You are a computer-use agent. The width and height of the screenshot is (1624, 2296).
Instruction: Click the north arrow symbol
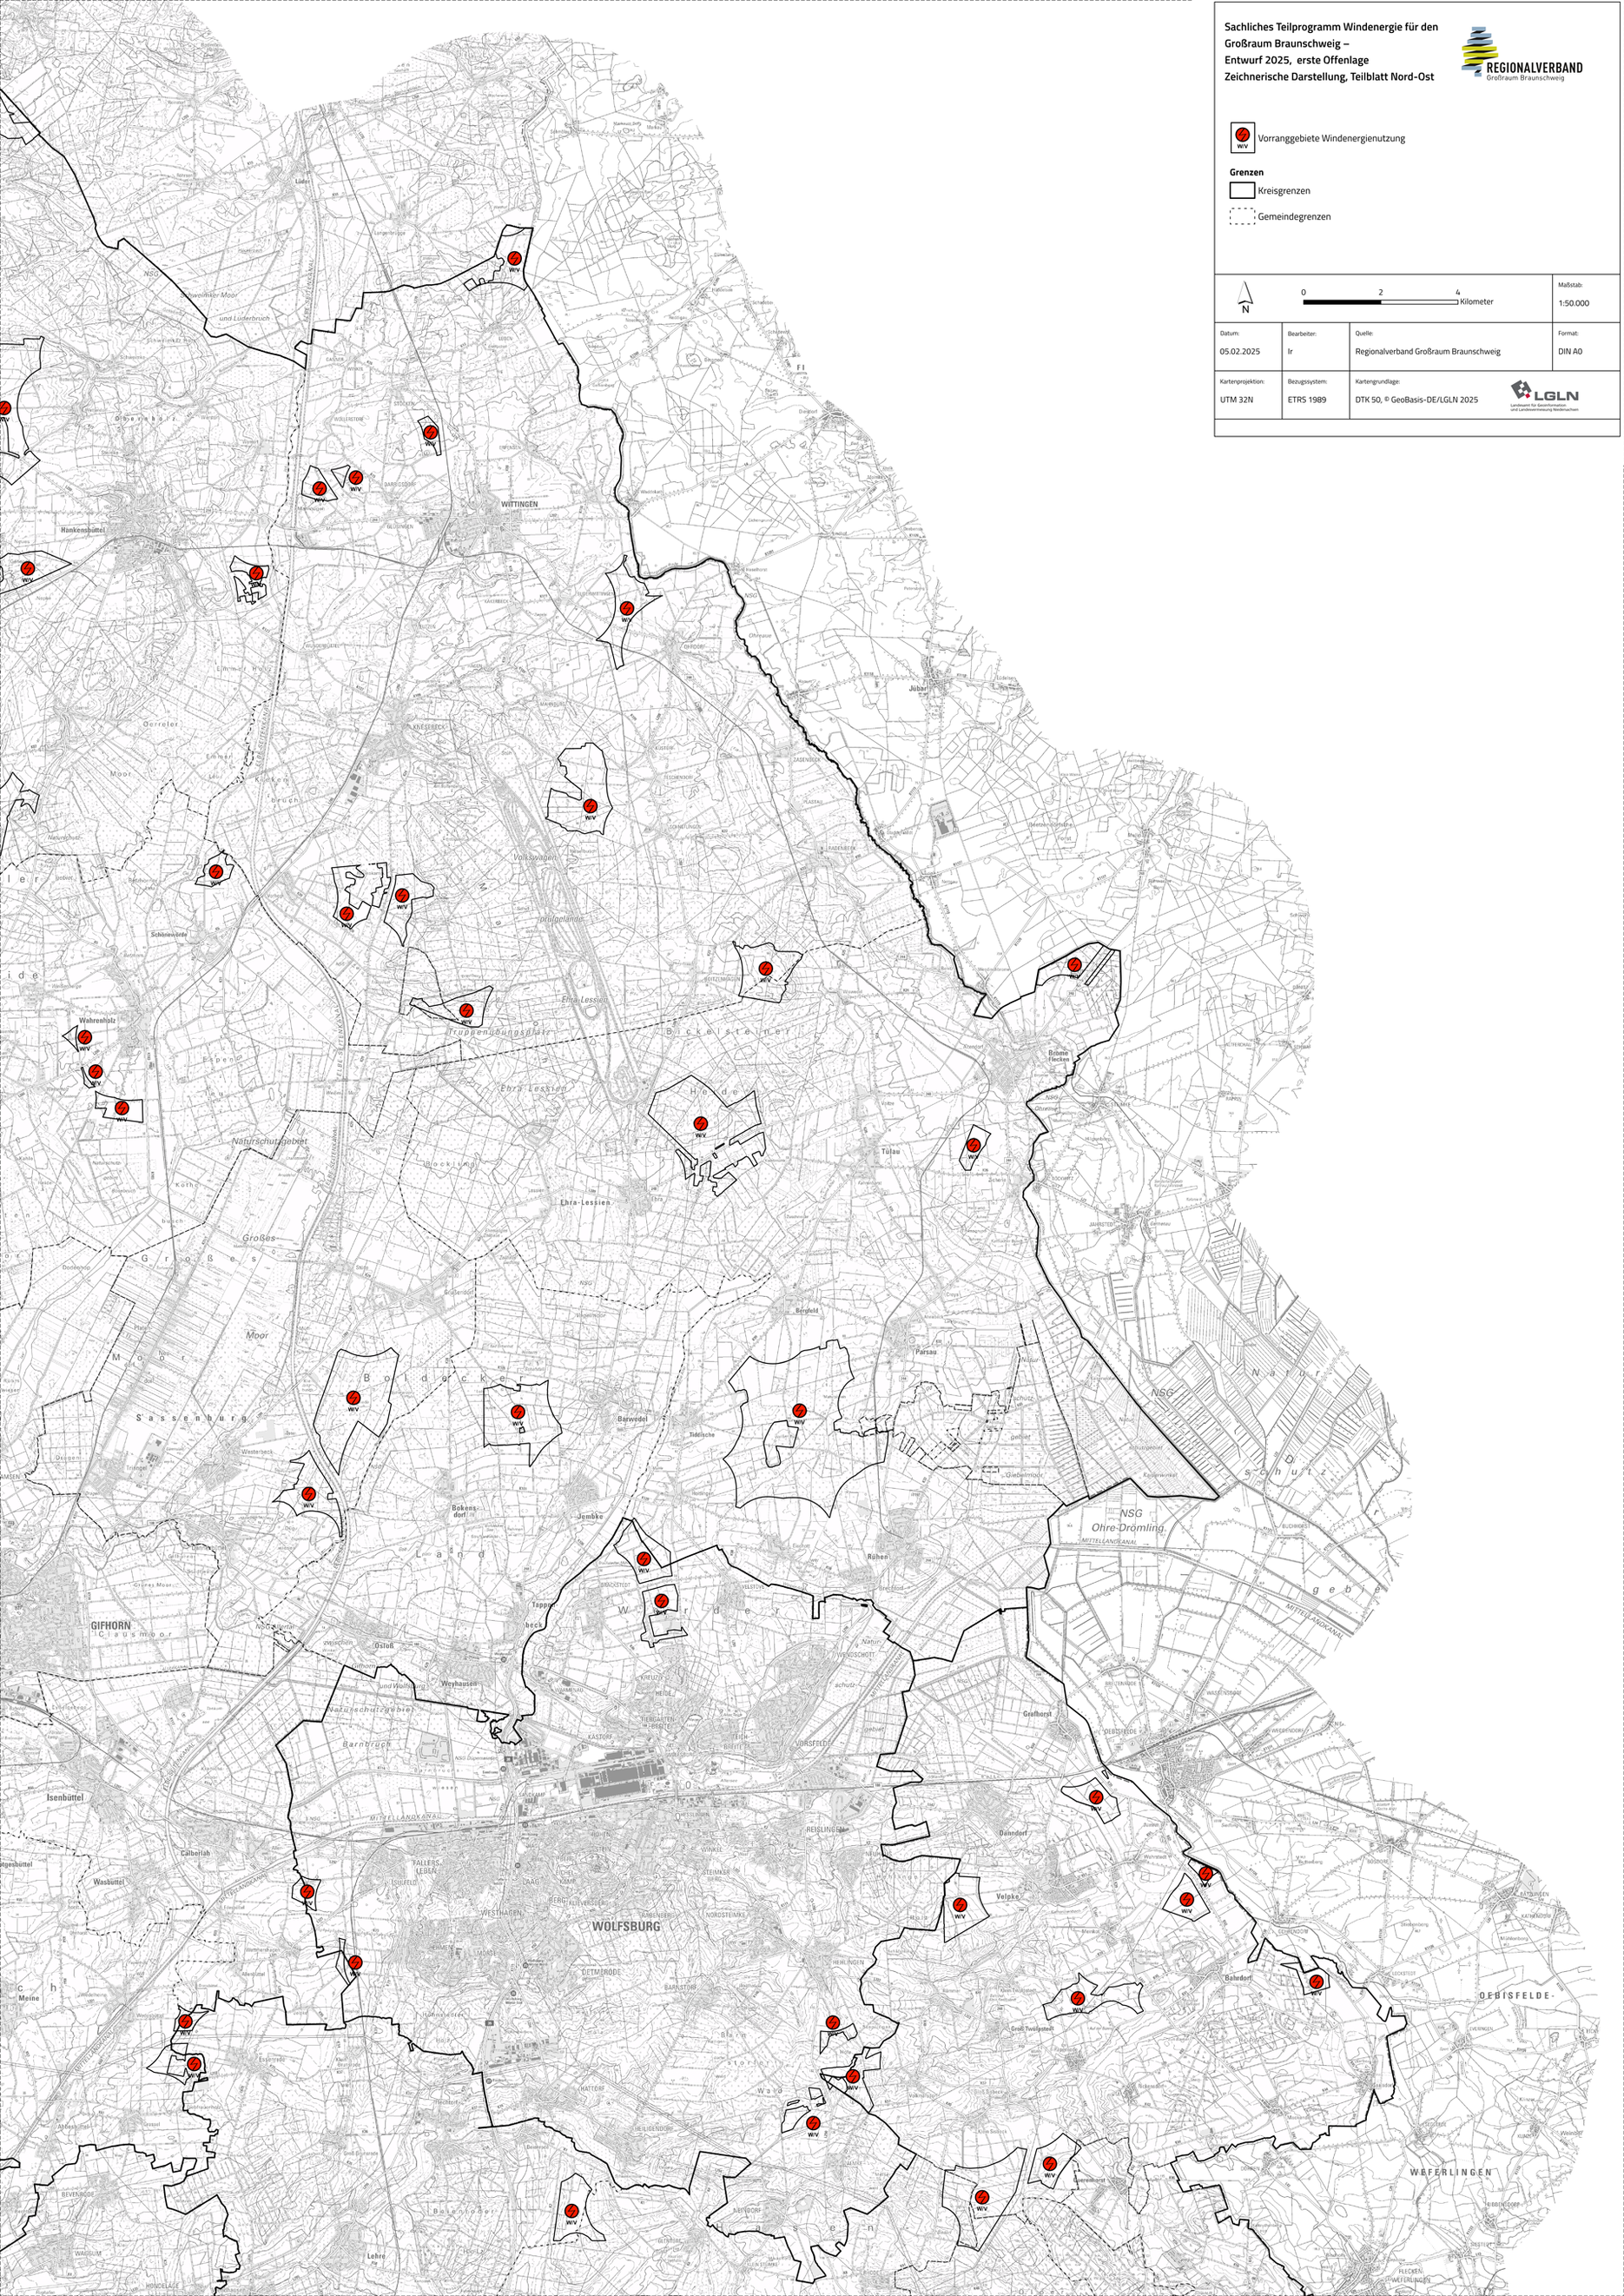click(1245, 296)
